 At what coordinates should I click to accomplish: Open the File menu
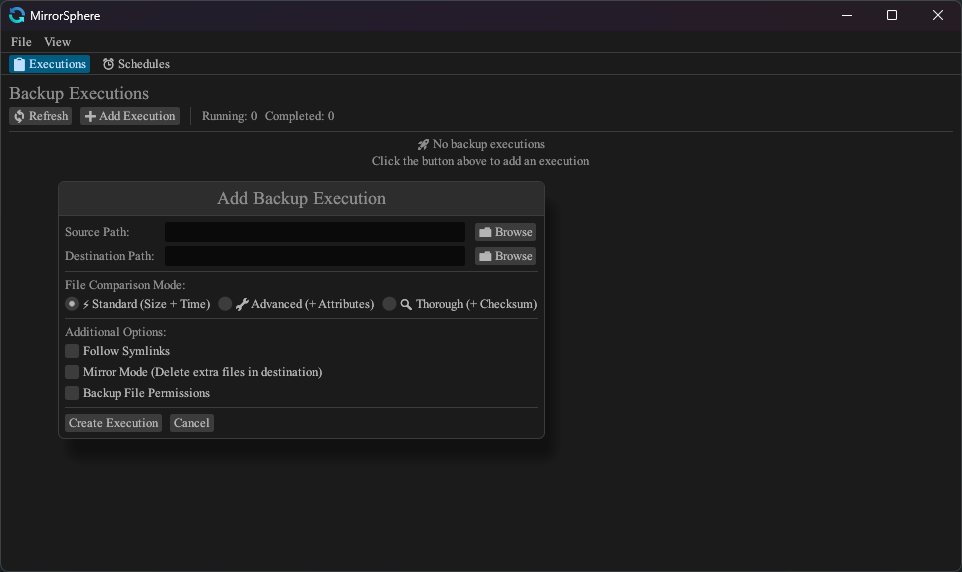point(21,42)
